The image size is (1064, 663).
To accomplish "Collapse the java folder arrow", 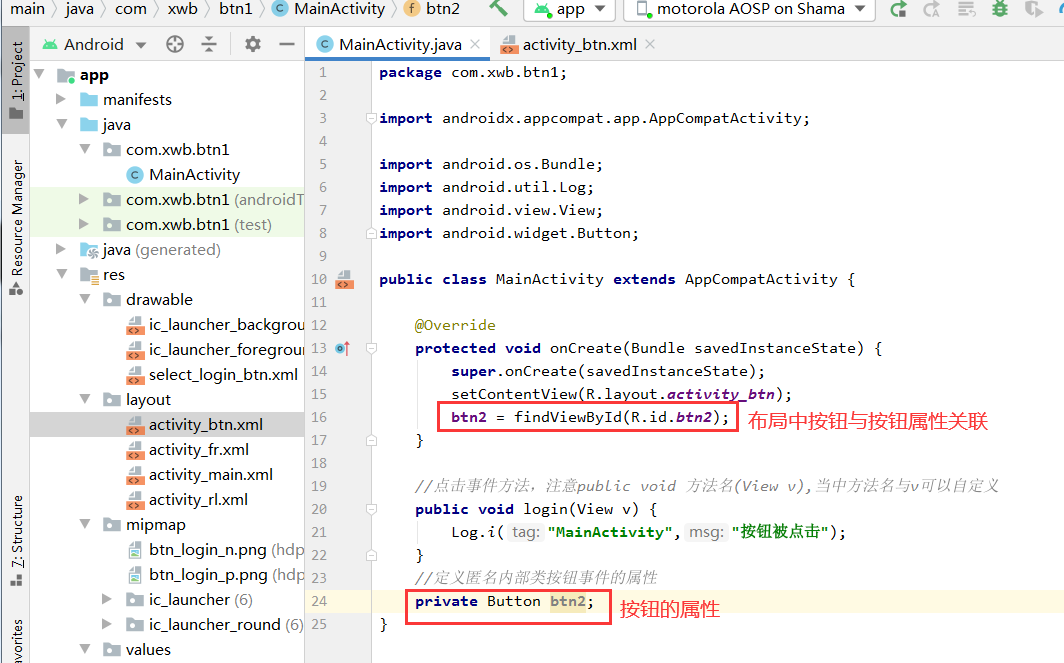I will [62, 124].
